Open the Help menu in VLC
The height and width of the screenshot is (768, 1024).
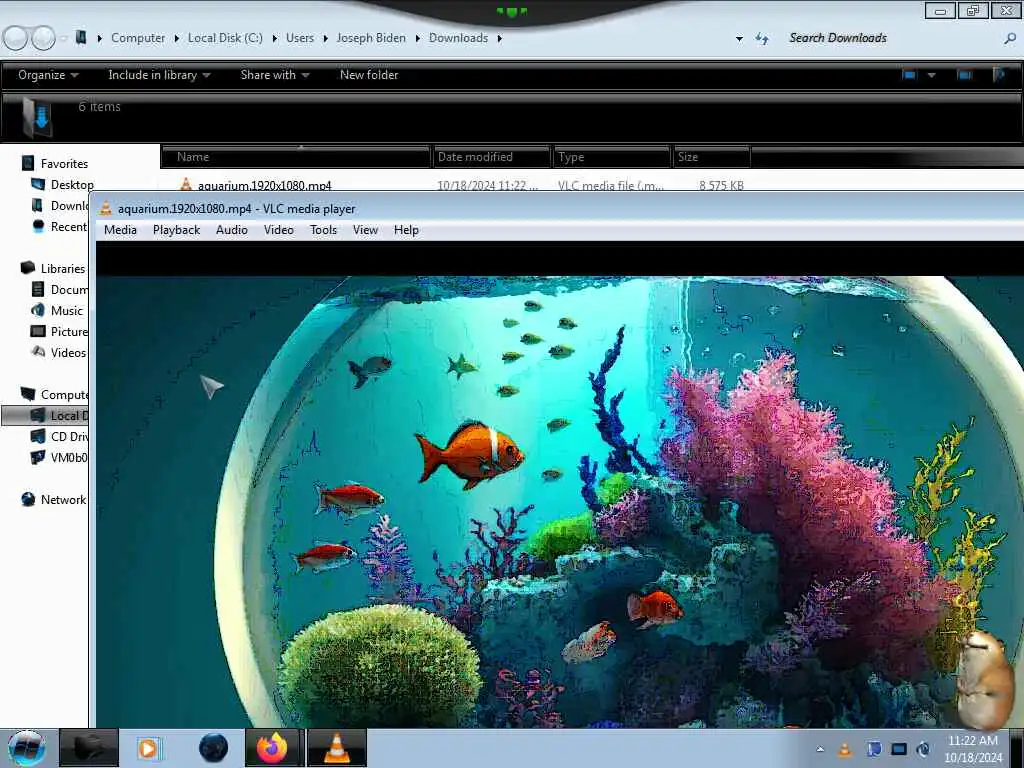(x=406, y=230)
